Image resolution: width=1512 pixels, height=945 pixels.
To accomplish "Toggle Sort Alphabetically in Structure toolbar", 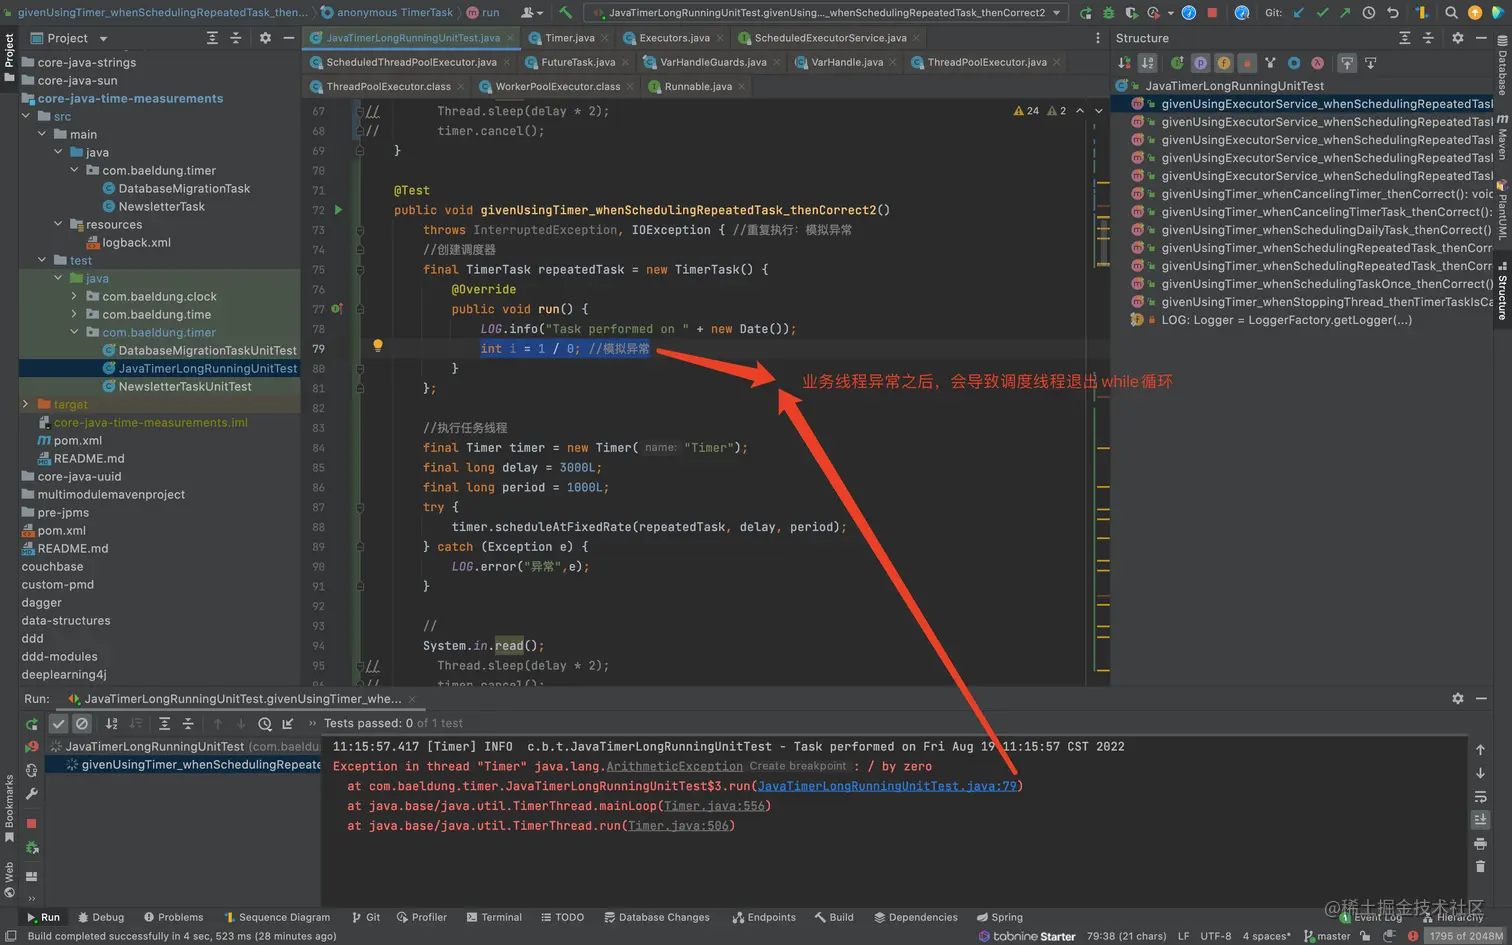I will click(x=1148, y=63).
